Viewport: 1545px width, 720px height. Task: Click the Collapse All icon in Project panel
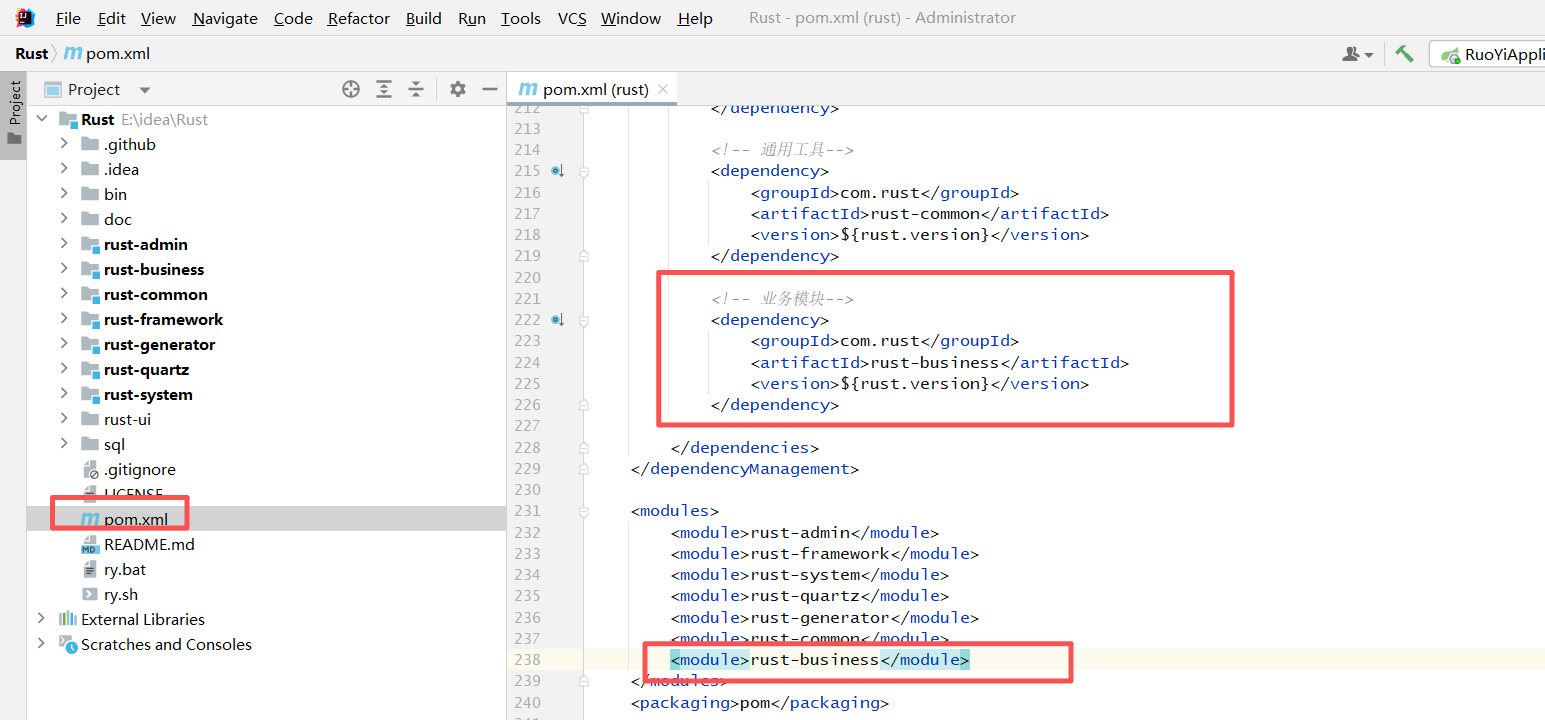(416, 89)
